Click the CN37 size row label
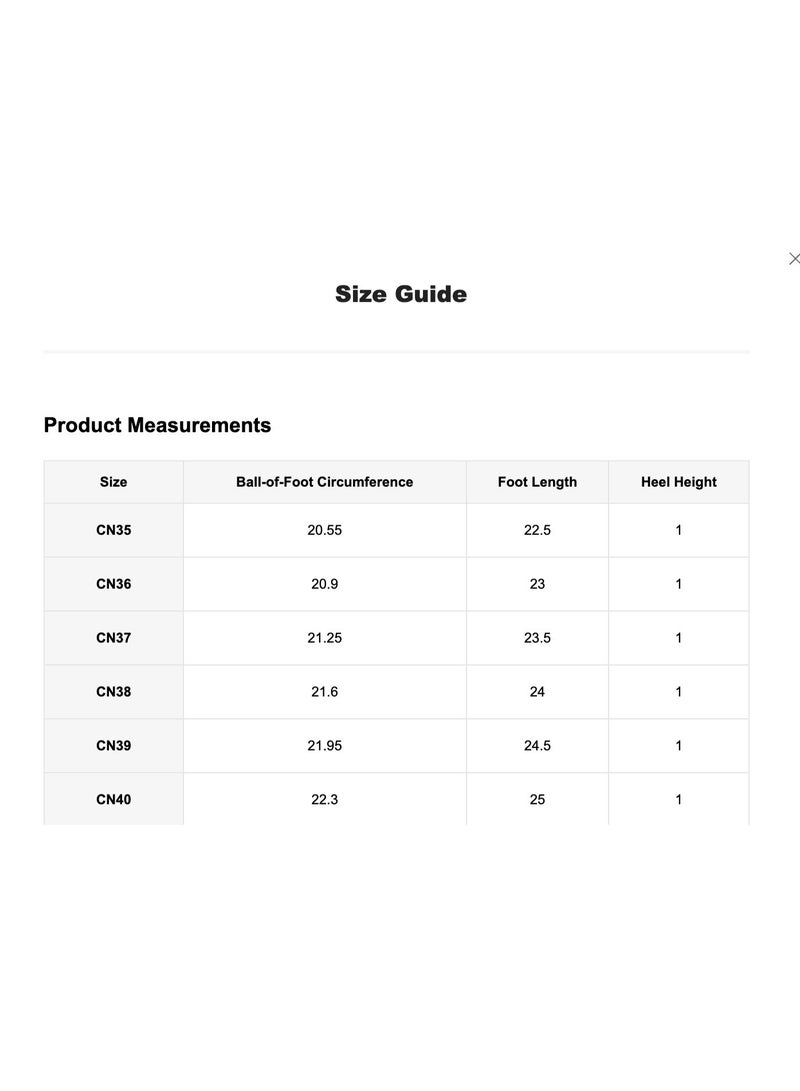The height and width of the screenshot is (1091, 800). pos(114,638)
